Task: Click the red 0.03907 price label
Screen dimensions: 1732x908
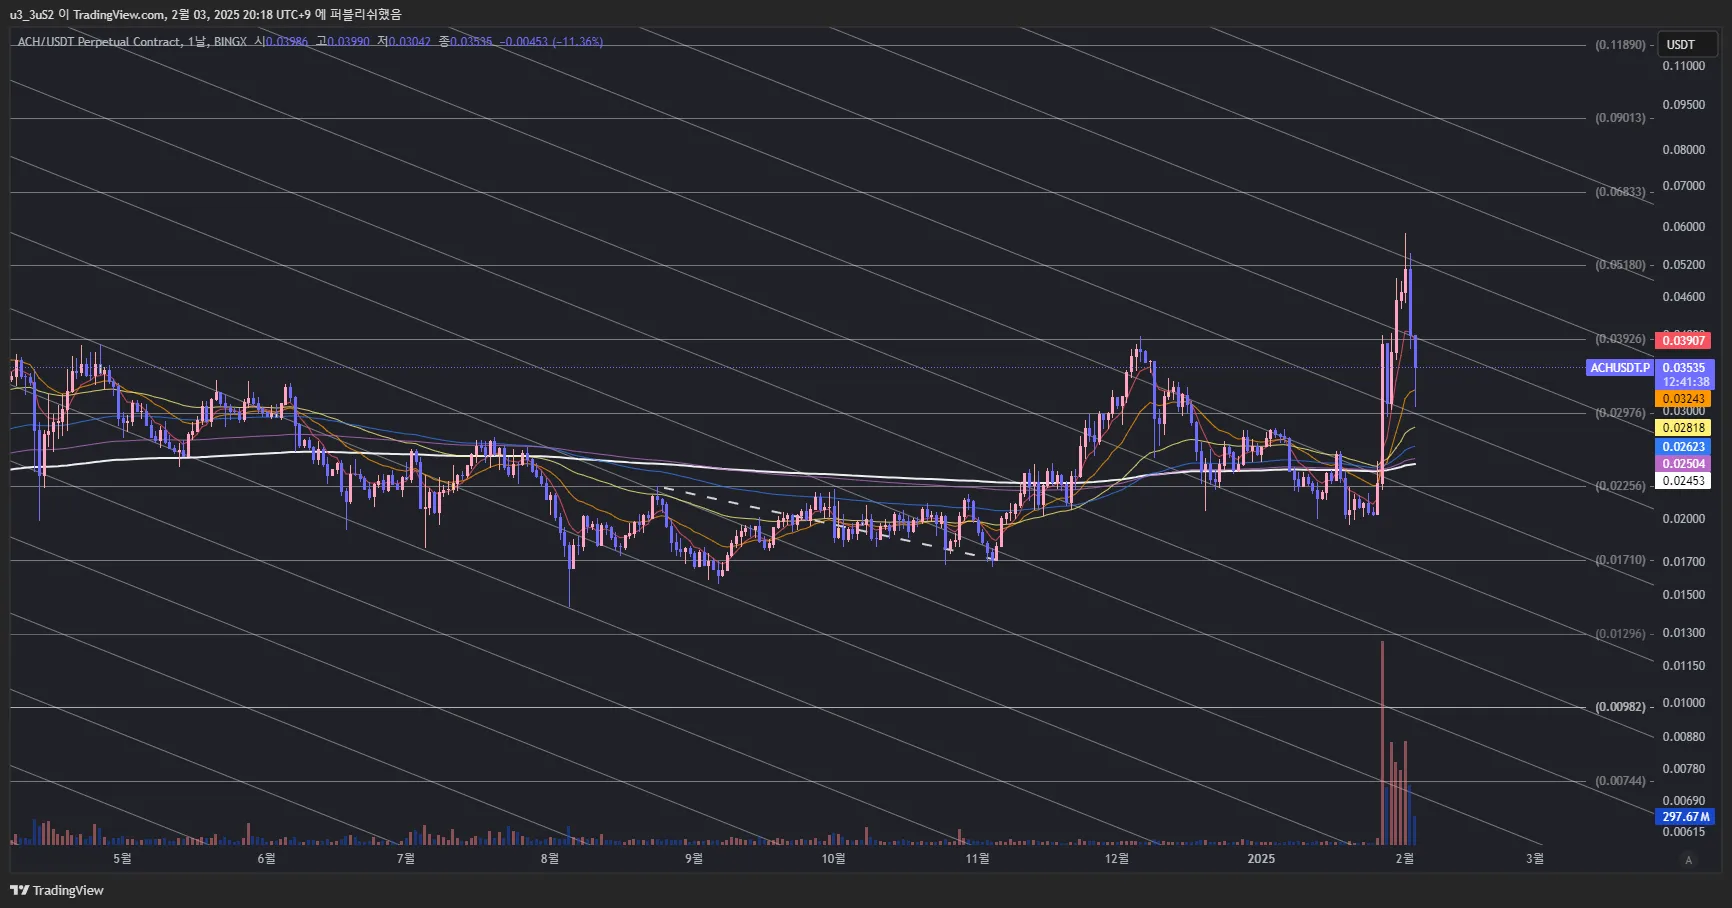Action: click(1684, 341)
